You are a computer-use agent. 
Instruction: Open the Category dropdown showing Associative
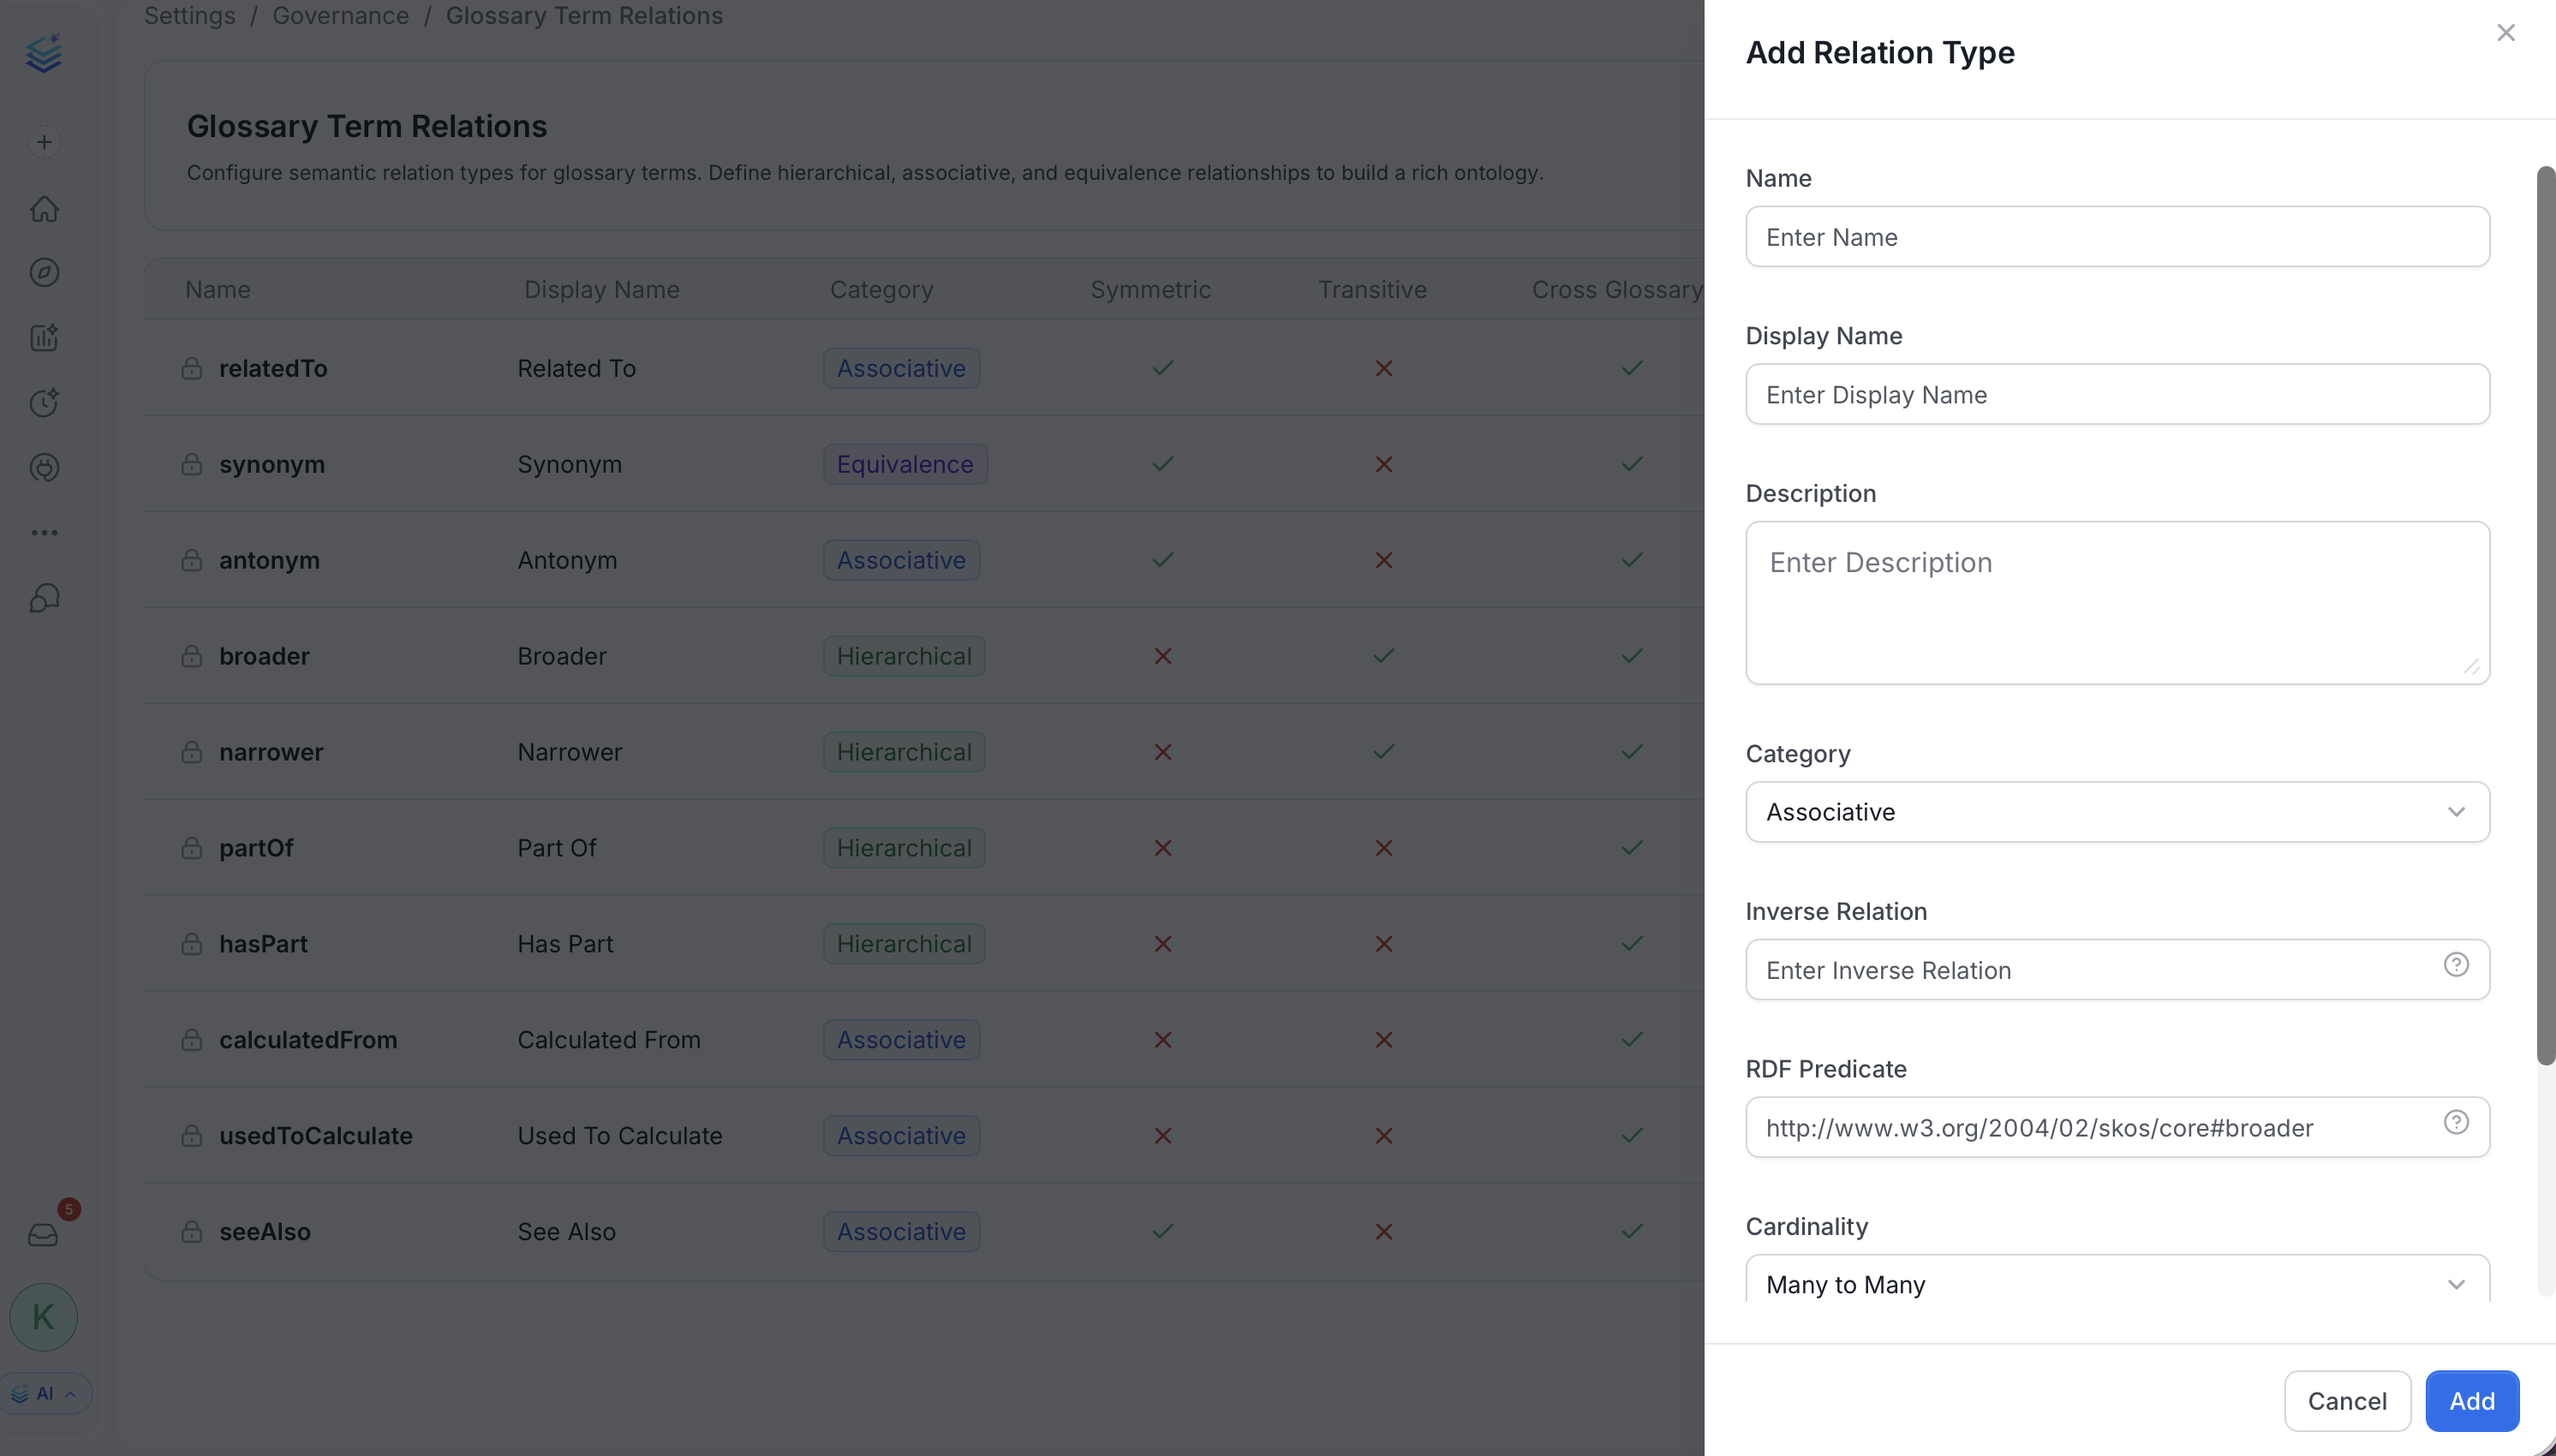2117,812
